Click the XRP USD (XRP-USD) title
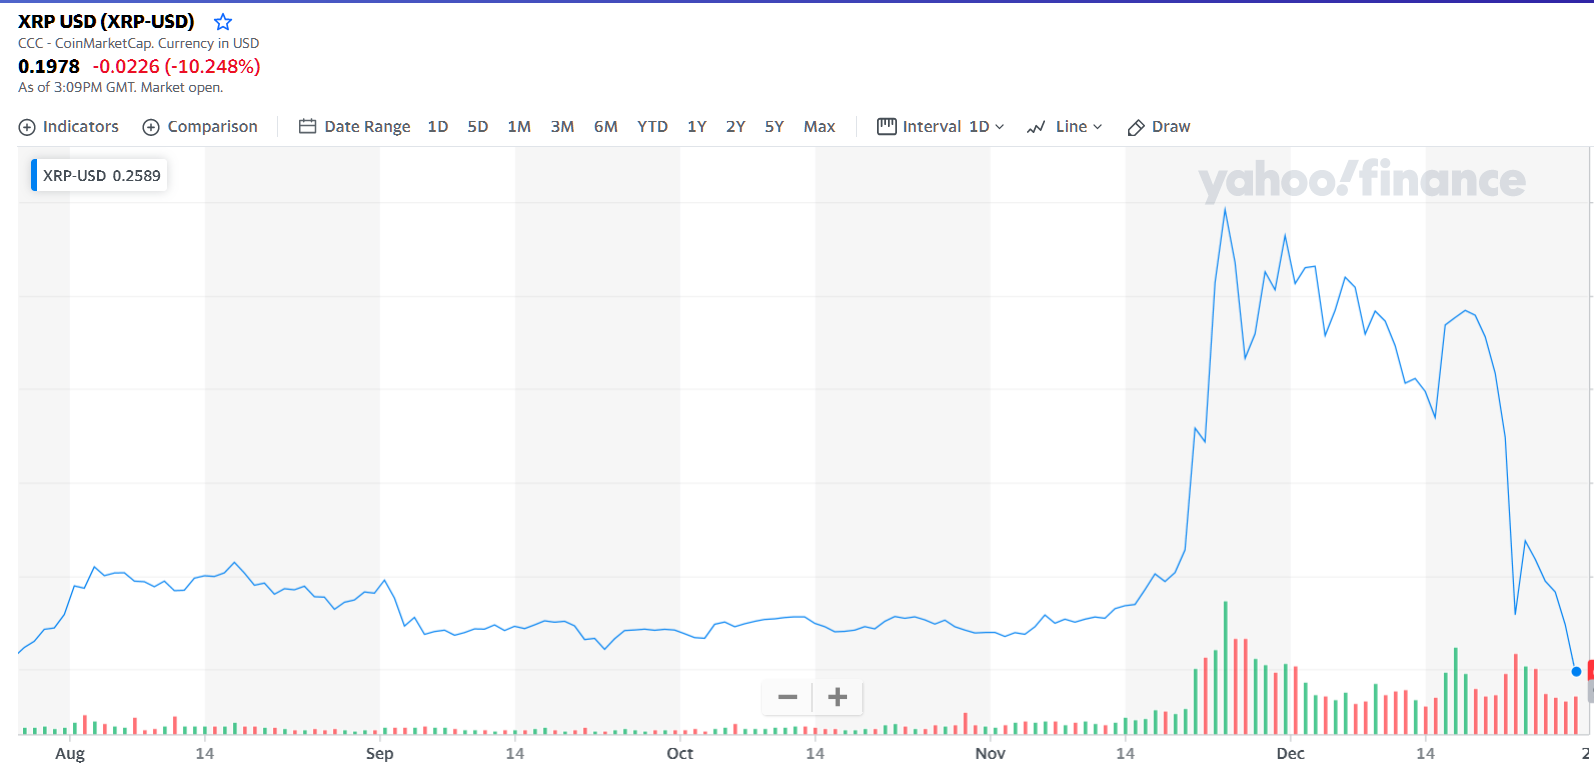Viewport: 1594px width, 766px height. [x=106, y=21]
